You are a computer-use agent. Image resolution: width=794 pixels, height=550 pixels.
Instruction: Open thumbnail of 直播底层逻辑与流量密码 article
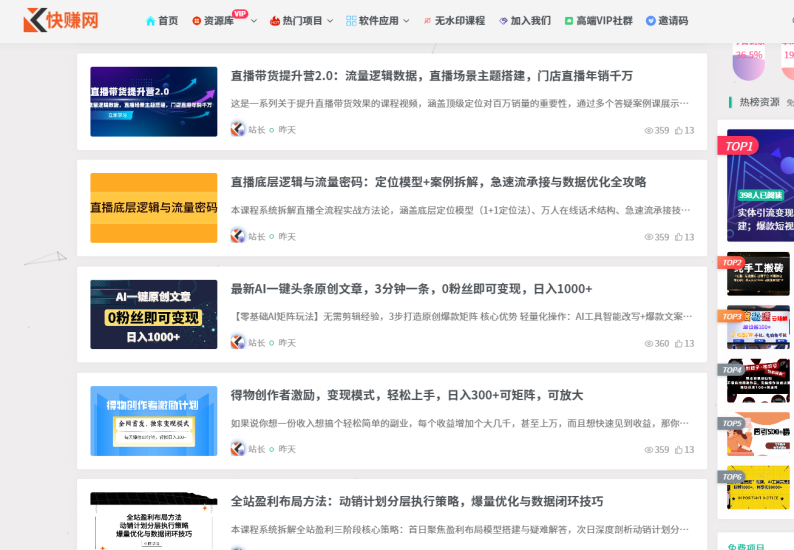[153, 208]
